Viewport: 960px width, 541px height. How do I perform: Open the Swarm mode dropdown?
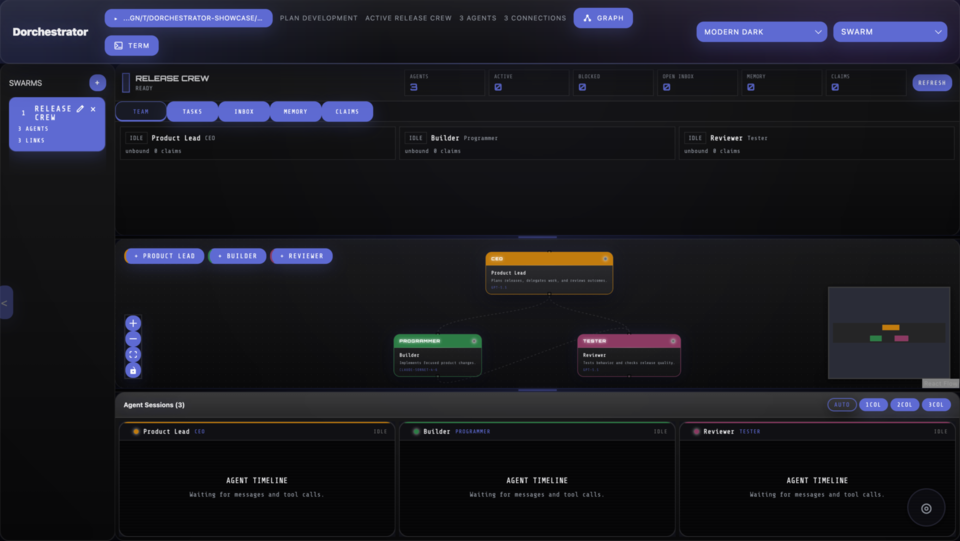click(890, 32)
